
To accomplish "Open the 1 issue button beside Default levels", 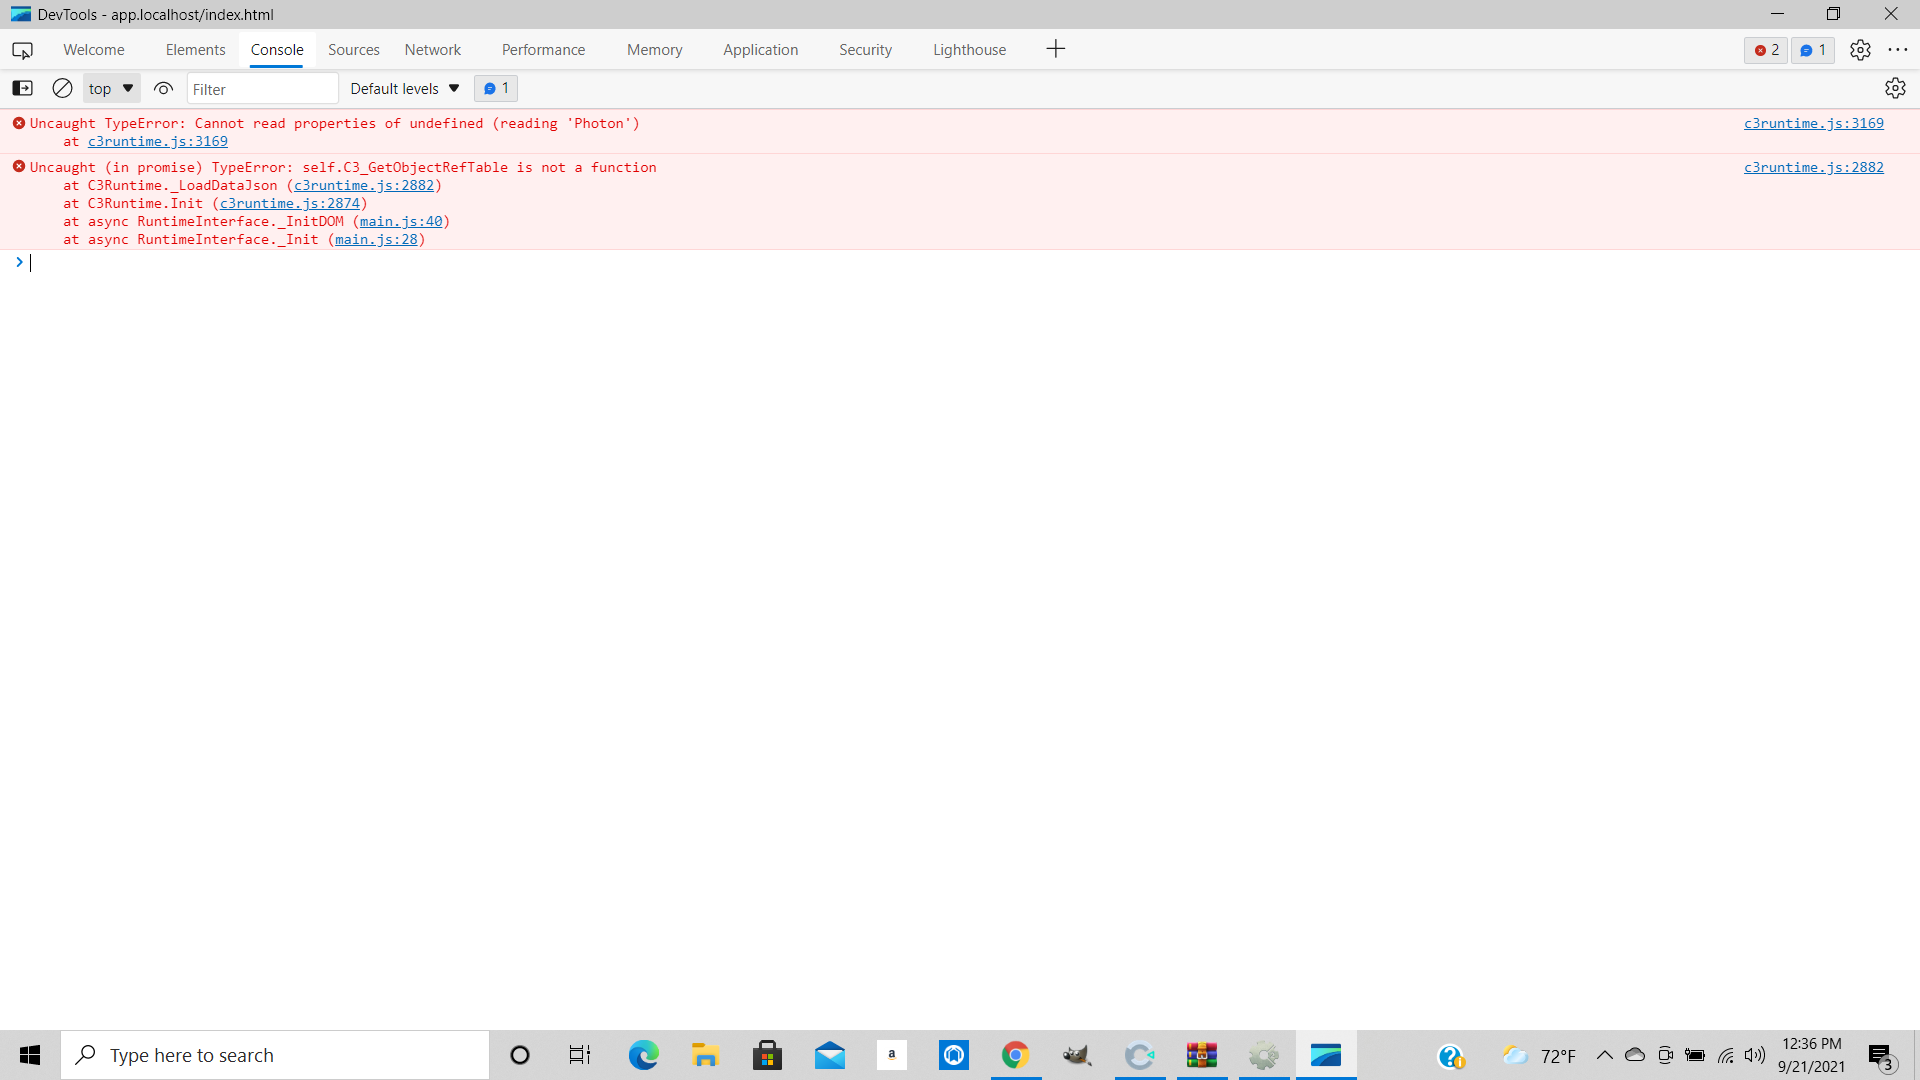I will [x=496, y=88].
